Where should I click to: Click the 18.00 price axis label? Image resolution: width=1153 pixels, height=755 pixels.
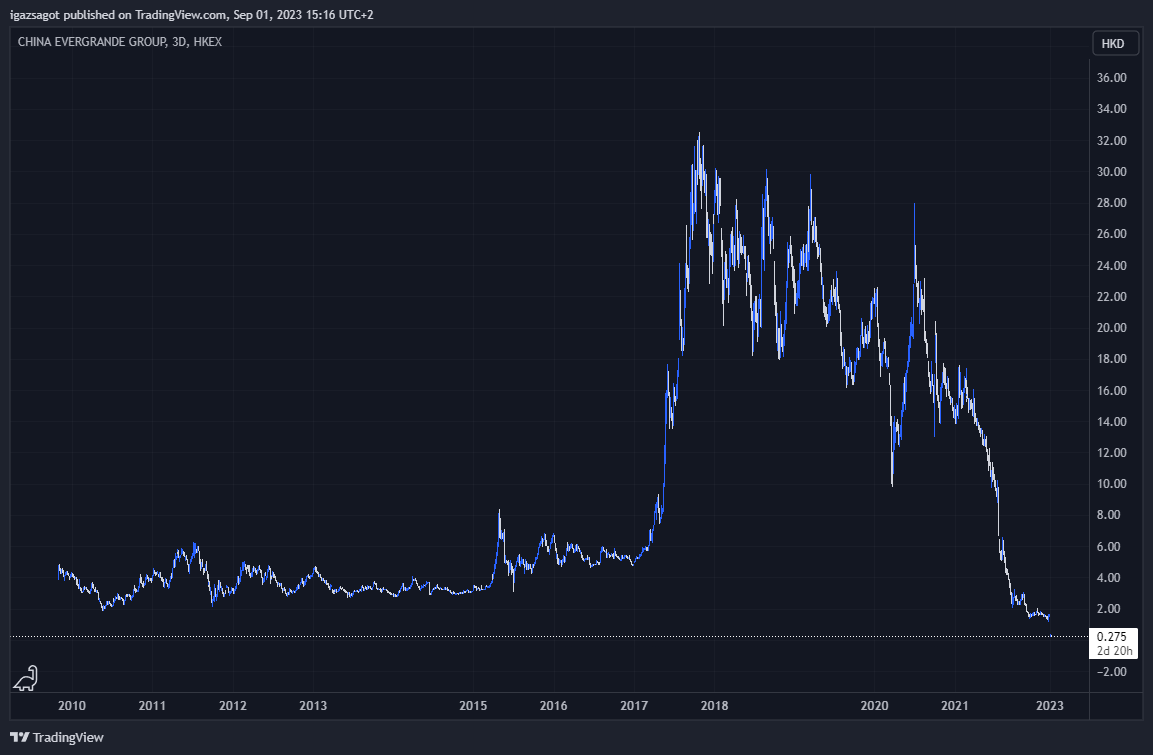[1111, 359]
